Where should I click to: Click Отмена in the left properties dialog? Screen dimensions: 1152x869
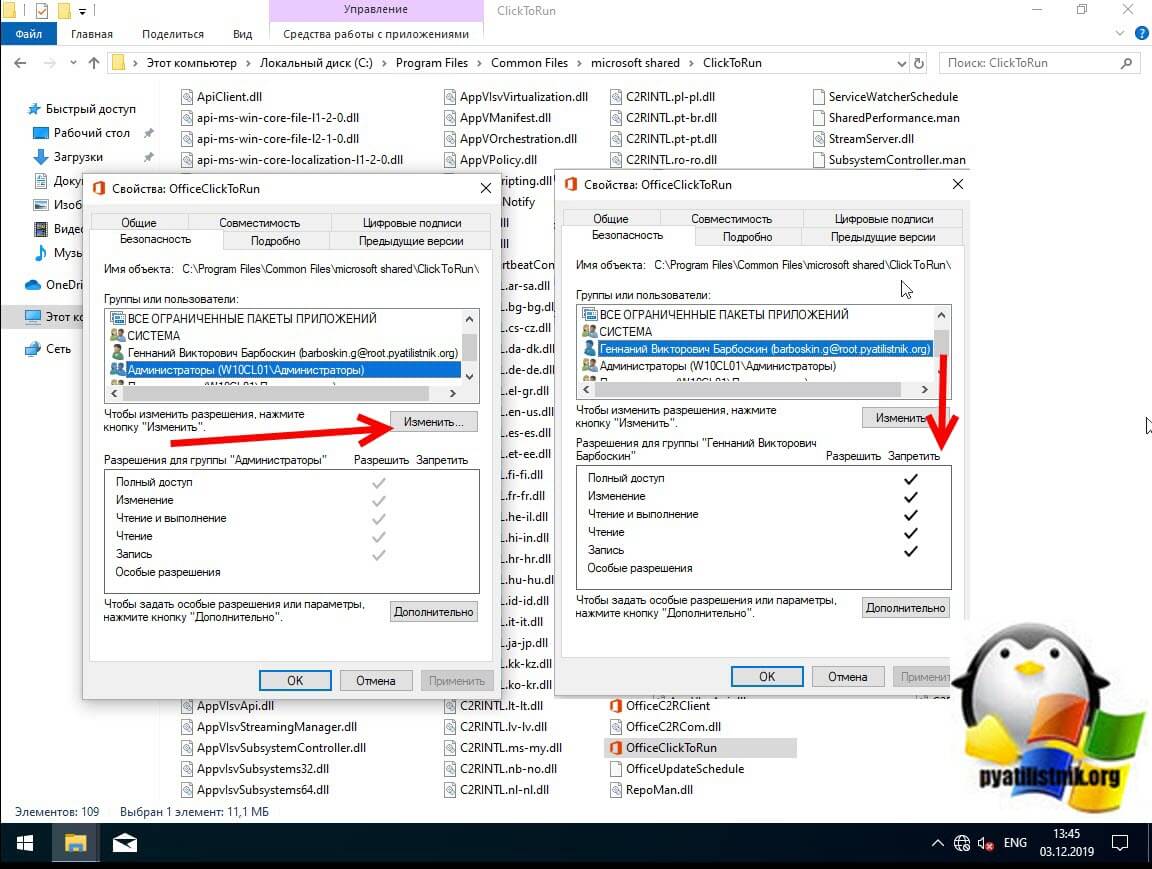coord(376,680)
